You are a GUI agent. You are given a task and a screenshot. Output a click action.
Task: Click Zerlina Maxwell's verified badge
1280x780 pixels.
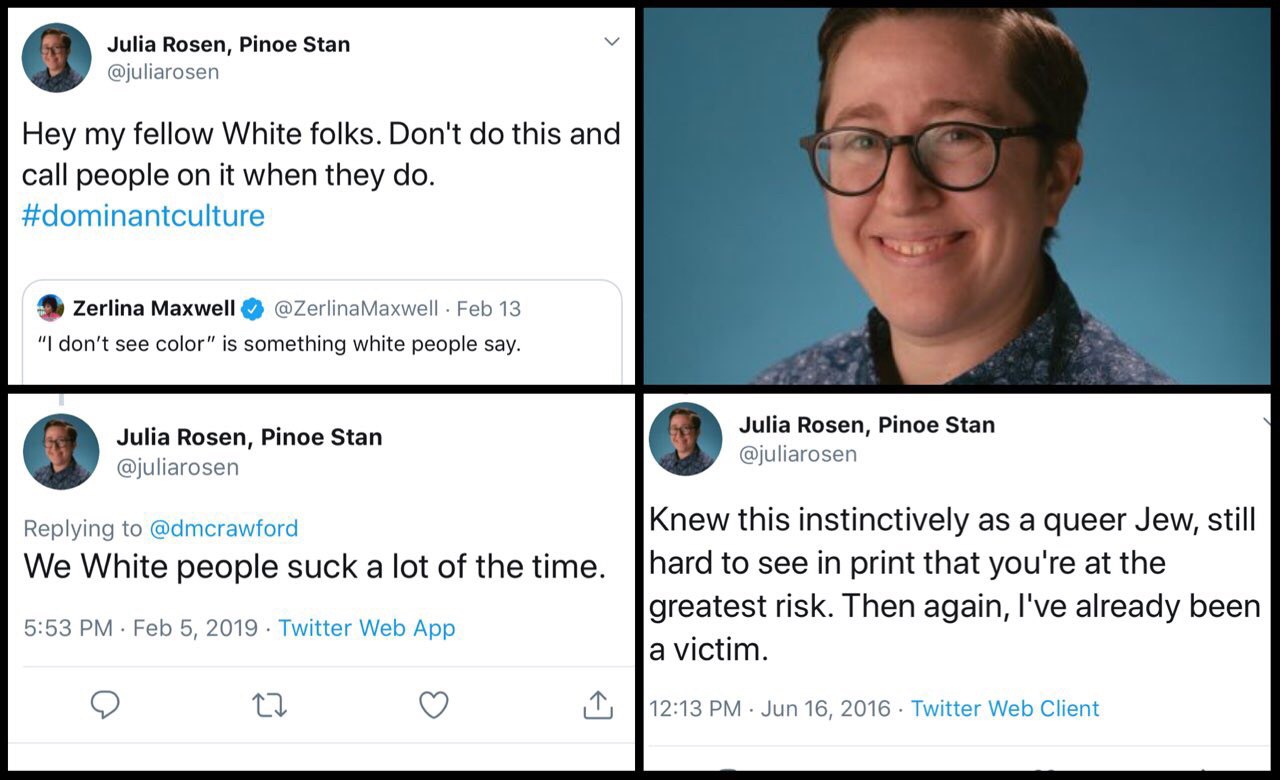coord(253,309)
